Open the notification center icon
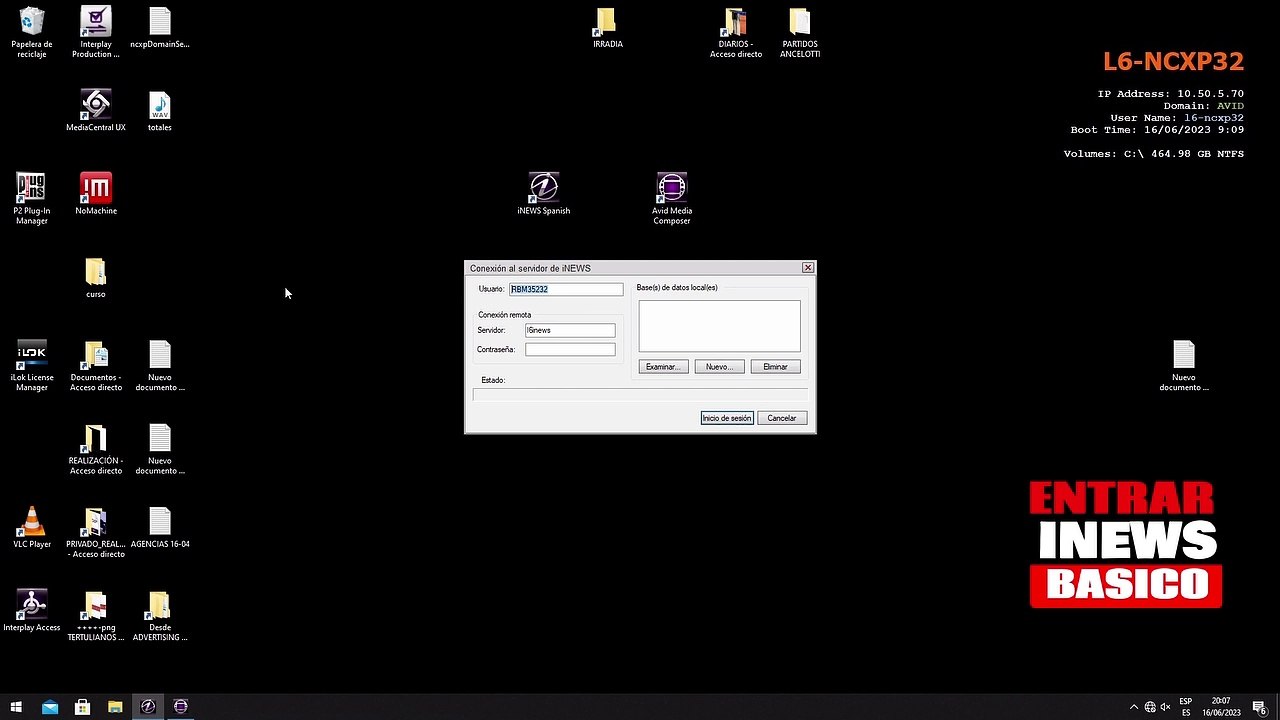Image resolution: width=1280 pixels, height=720 pixels. 1260,707
